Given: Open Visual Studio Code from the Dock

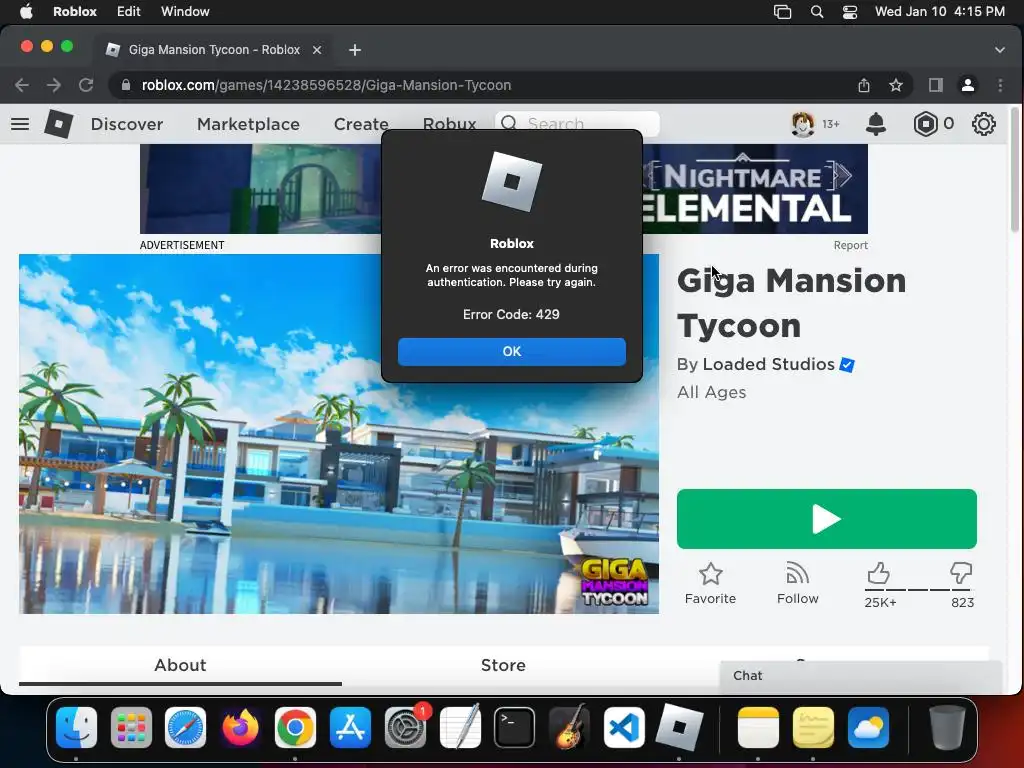Looking at the screenshot, I should point(624,727).
